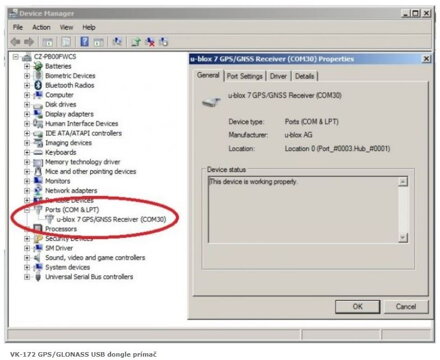Click the Processors category icon
Viewport: 440px width, 360px height.
tap(38, 229)
